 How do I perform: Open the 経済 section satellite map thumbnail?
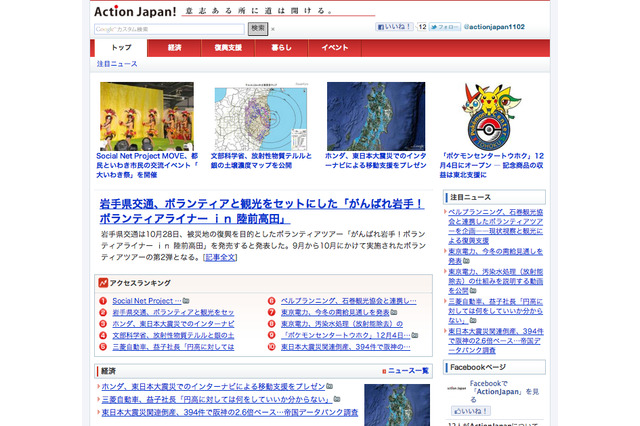[397, 405]
